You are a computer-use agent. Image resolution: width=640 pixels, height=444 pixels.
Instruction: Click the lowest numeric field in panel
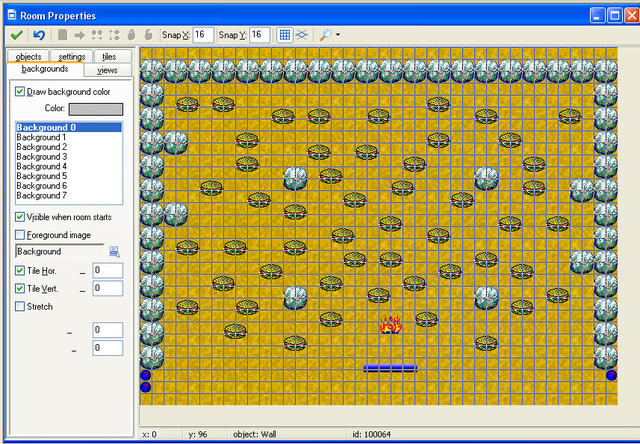[108, 348]
